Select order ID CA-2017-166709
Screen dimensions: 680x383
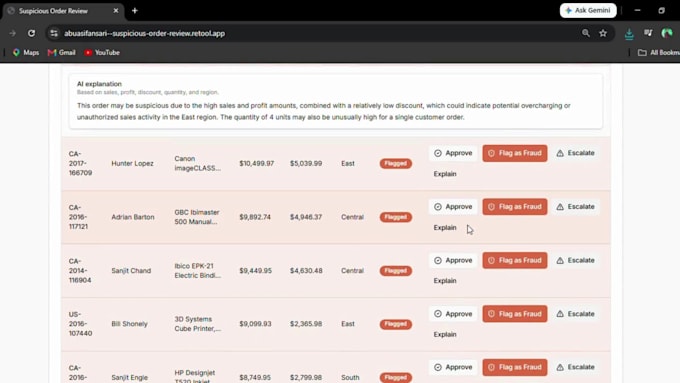pyautogui.click(x=80, y=164)
